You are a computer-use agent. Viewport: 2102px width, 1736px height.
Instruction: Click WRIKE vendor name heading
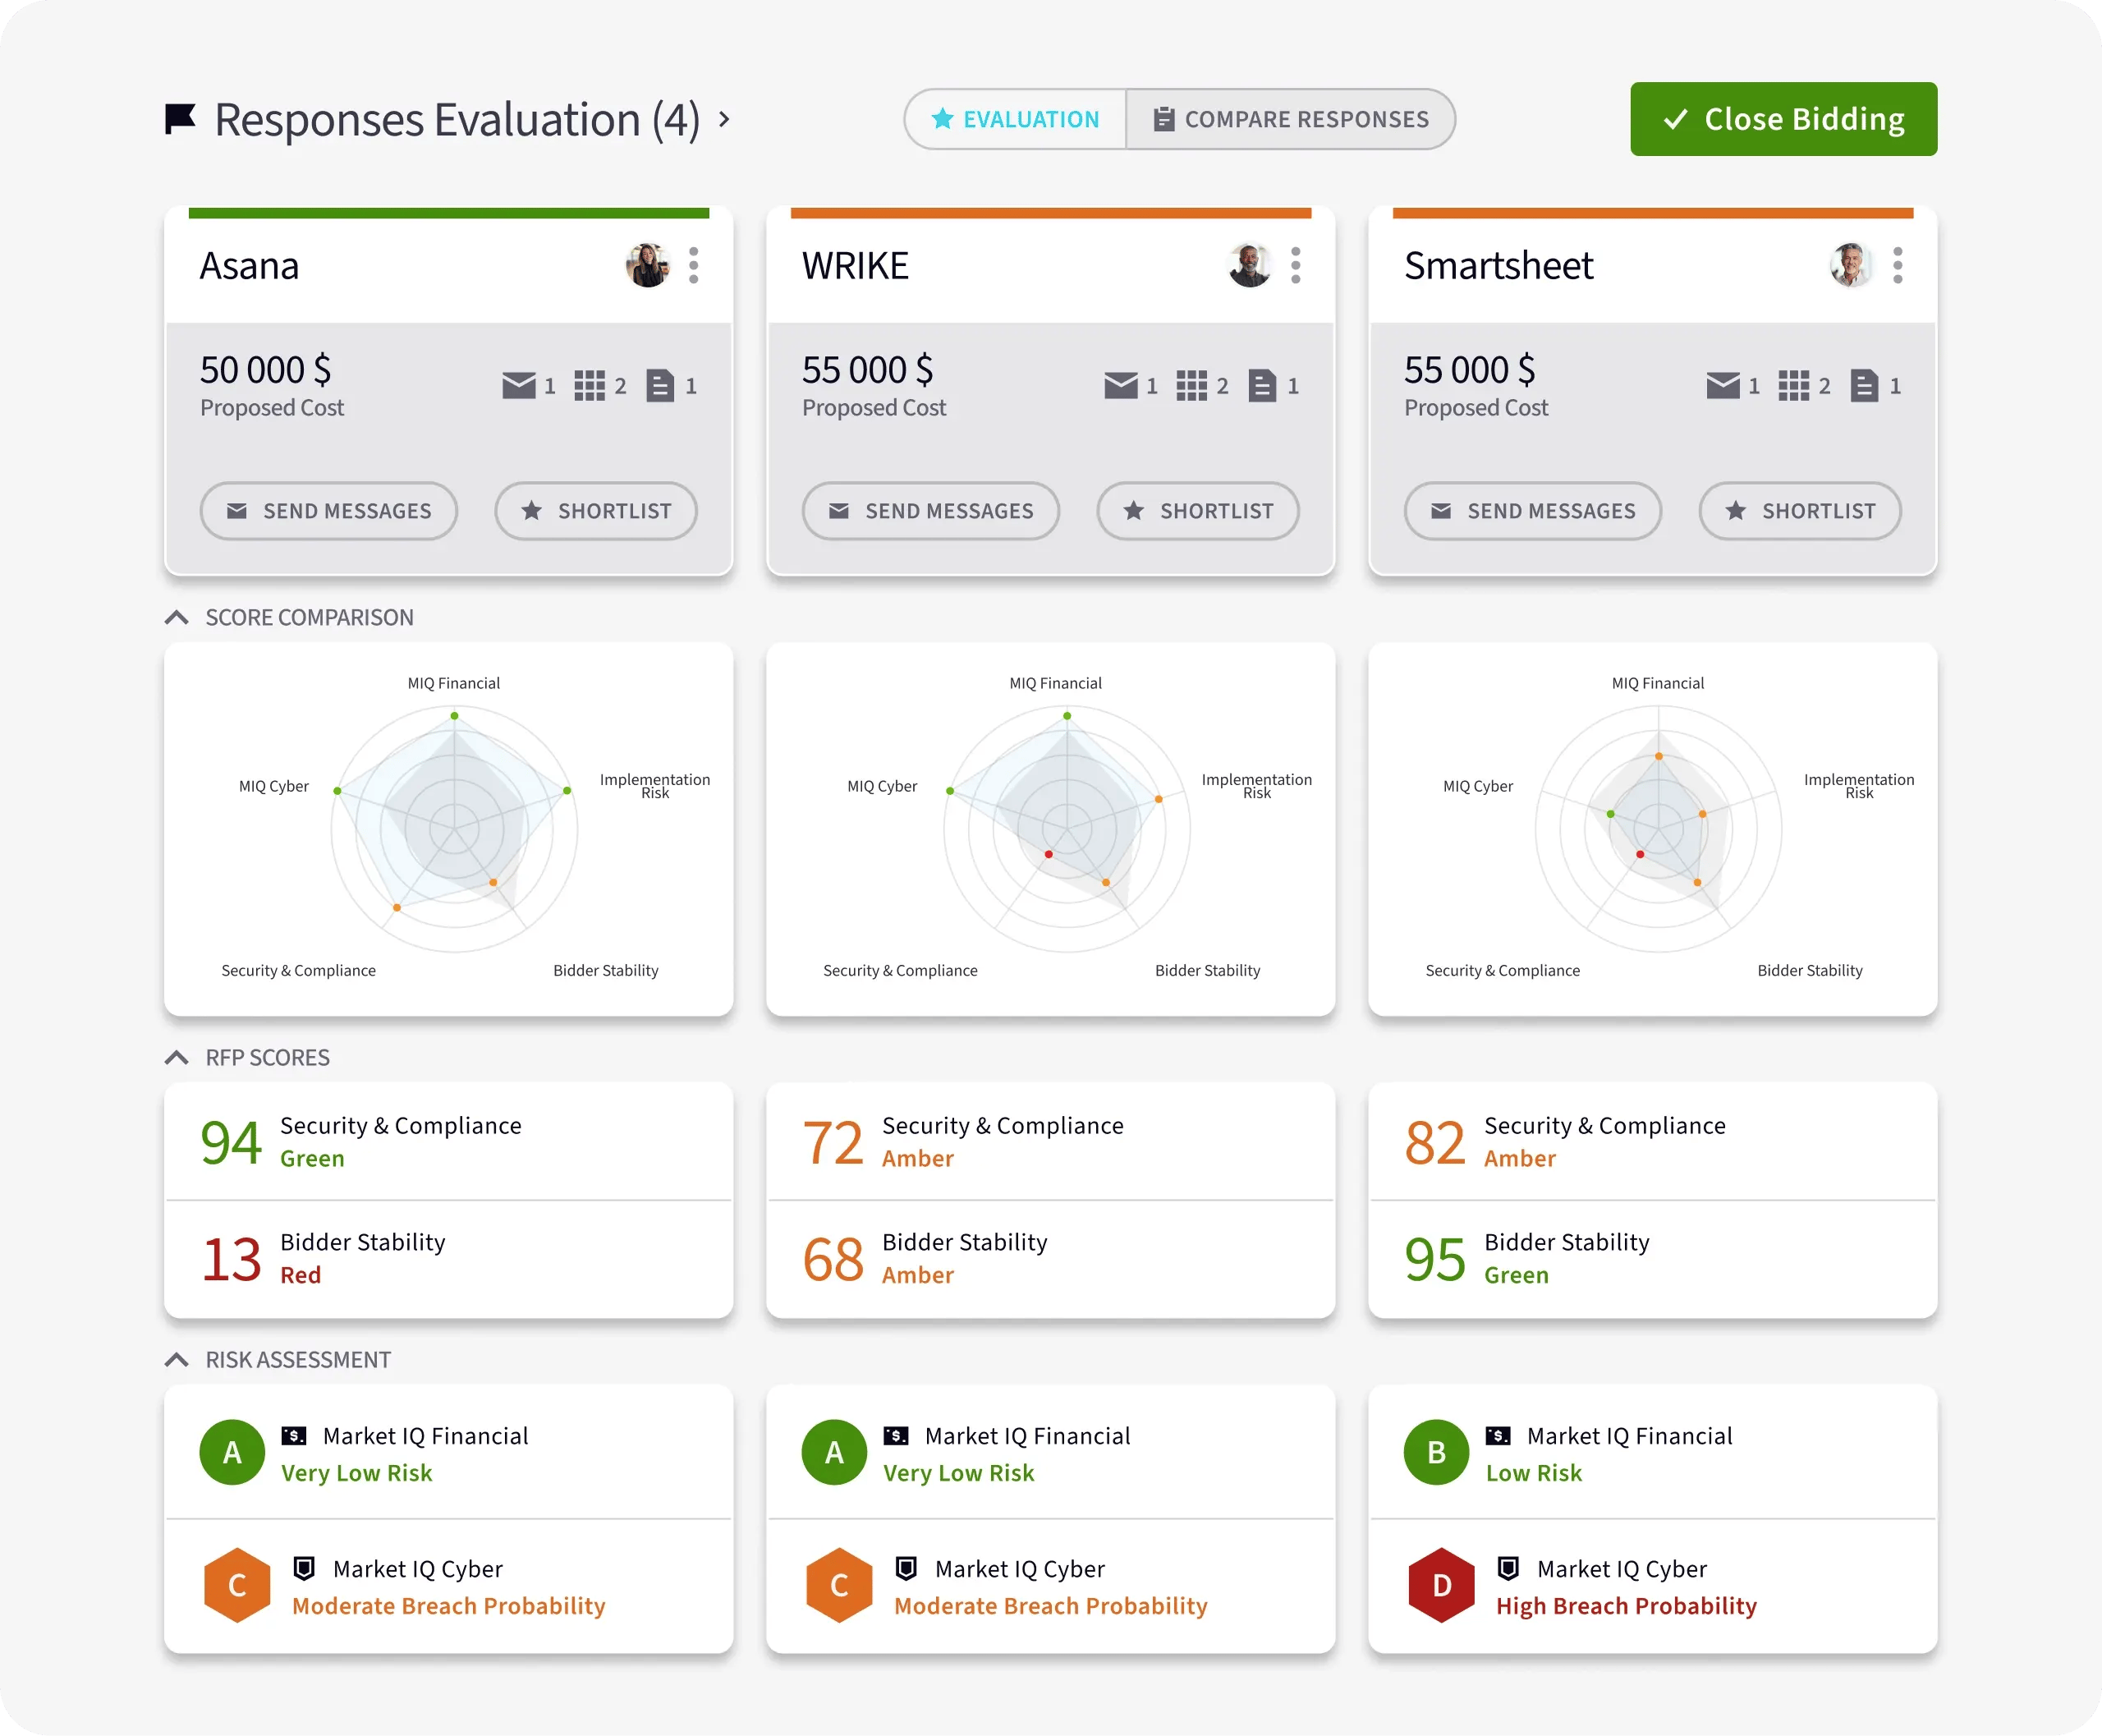tap(855, 266)
